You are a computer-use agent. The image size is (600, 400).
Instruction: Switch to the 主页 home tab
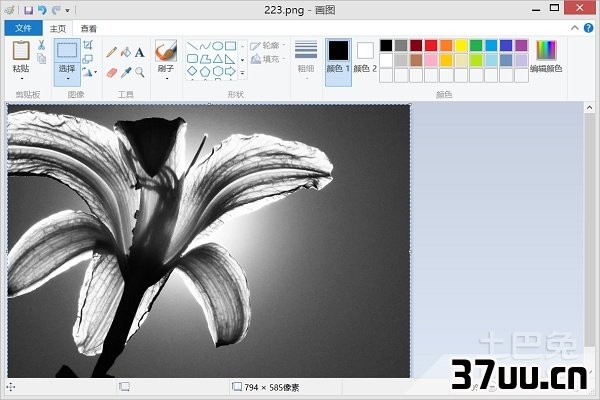coord(58,28)
